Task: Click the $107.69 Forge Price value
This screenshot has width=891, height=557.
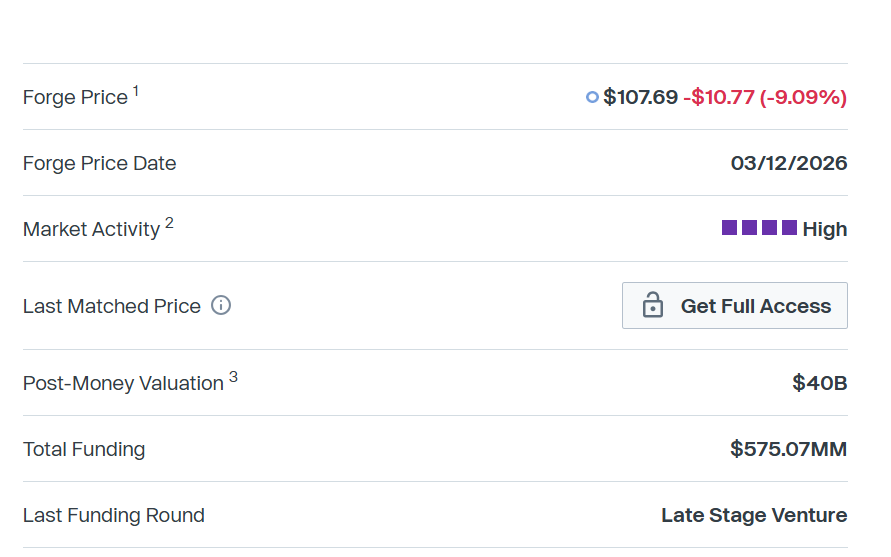Action: pyautogui.click(x=640, y=97)
